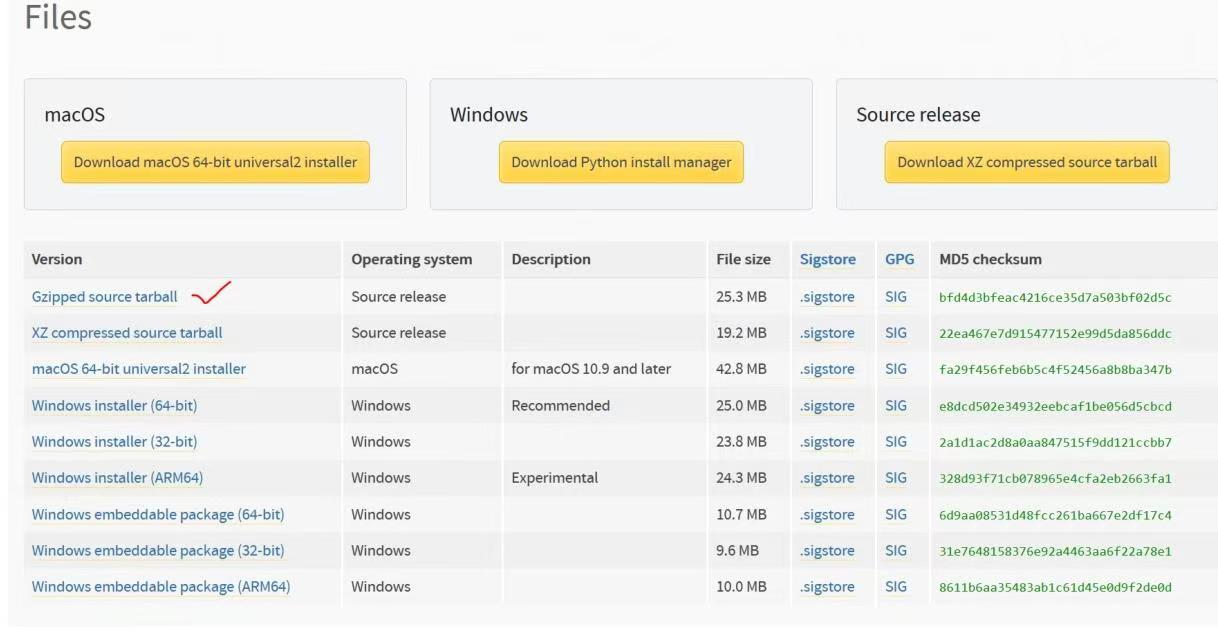Open SIG for XZ compressed source tarball
This screenshot has width=1218, height=630.
click(896, 333)
